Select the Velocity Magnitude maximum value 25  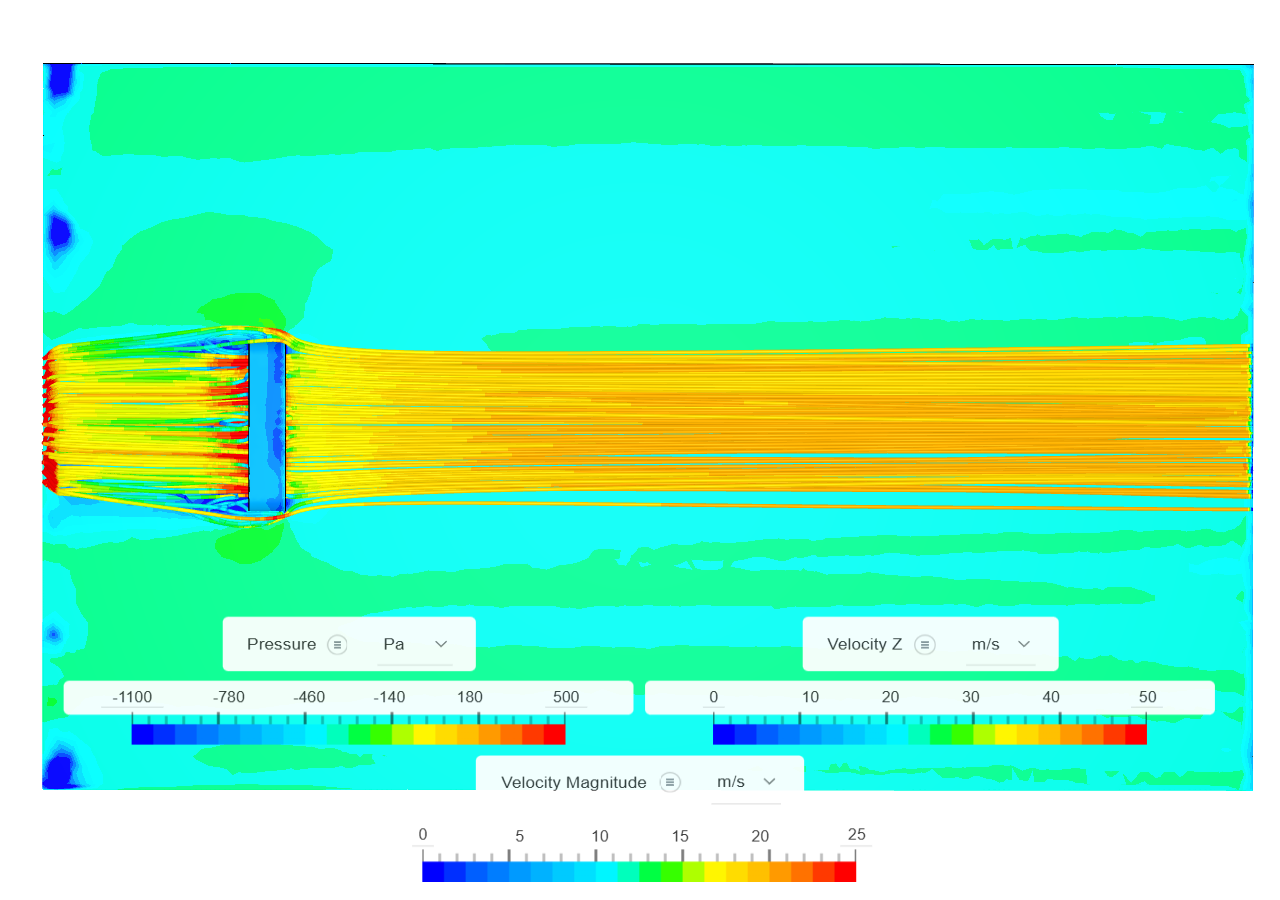click(856, 835)
